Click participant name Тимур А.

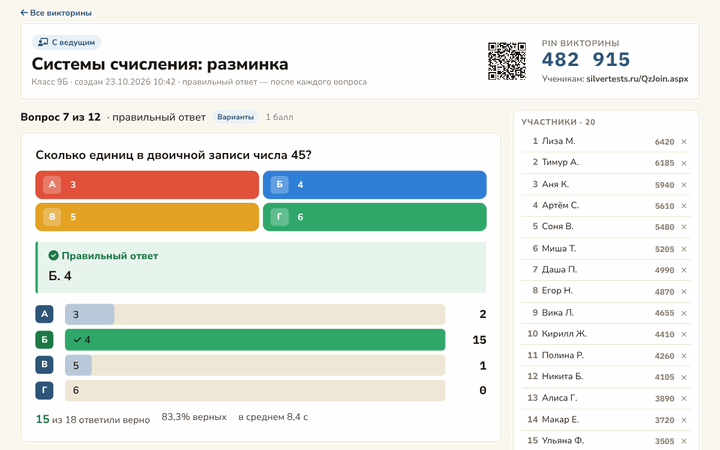click(560, 162)
